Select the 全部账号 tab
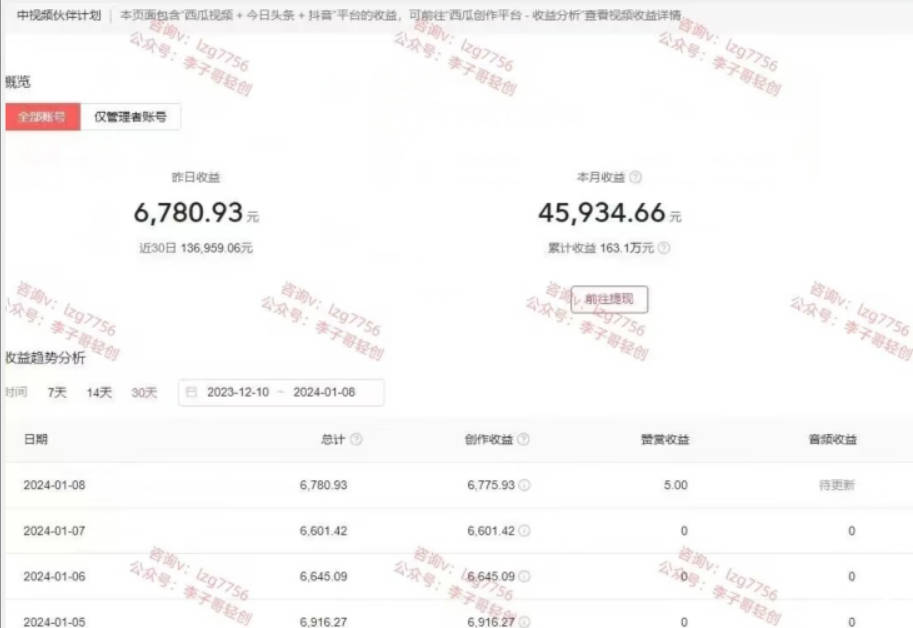This screenshot has height=628, width=913. (43, 117)
